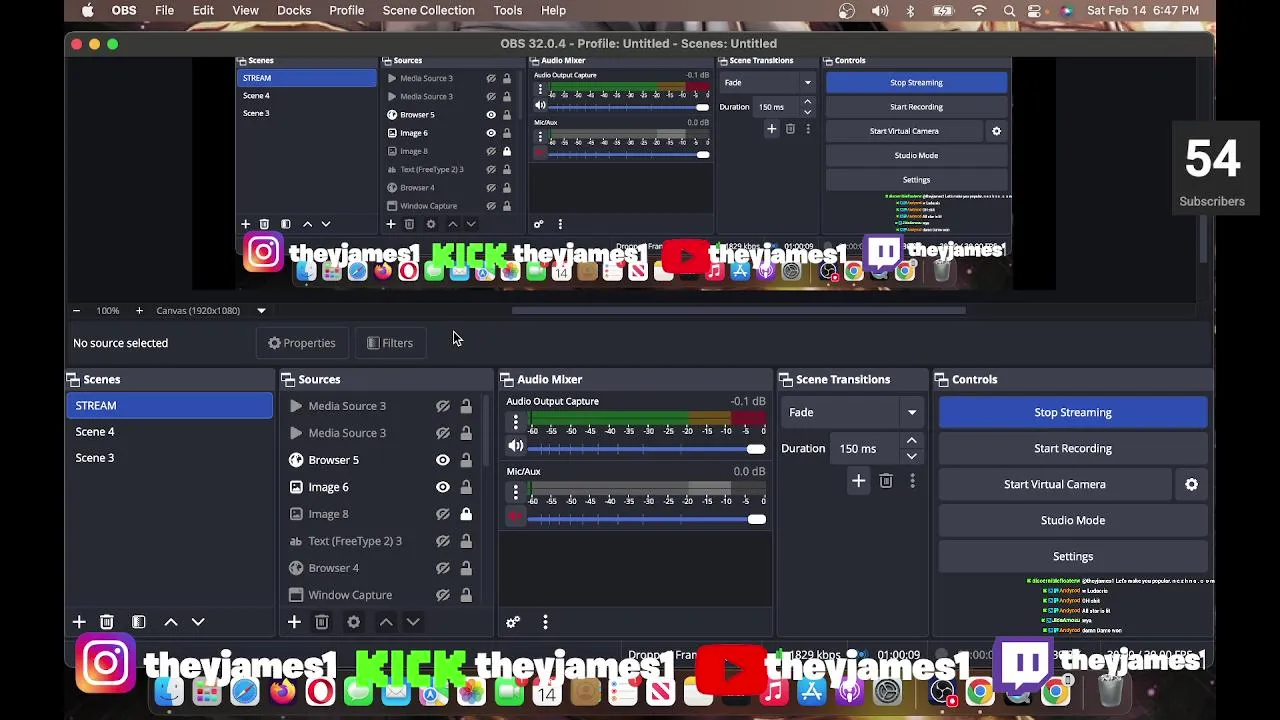Viewport: 1280px width, 720px height.
Task: Open the Scene Collection menu
Action: point(428,10)
